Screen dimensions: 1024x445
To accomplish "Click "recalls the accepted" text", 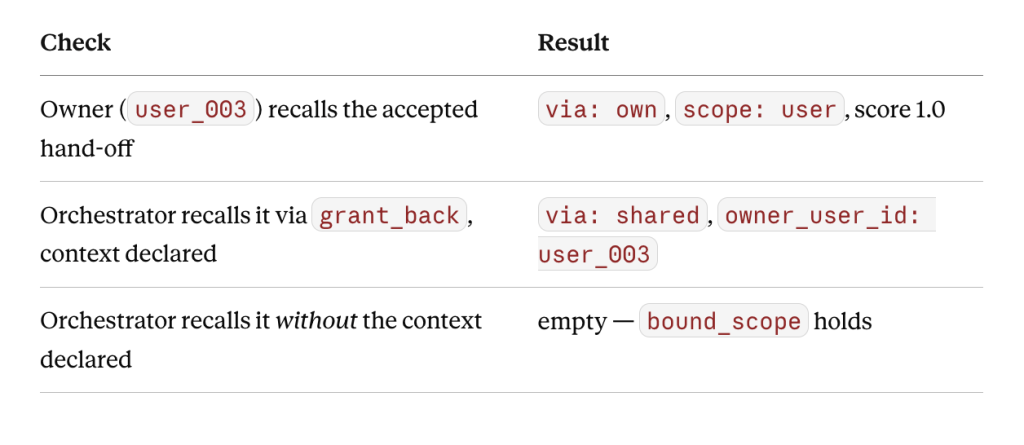I will click(x=373, y=110).
